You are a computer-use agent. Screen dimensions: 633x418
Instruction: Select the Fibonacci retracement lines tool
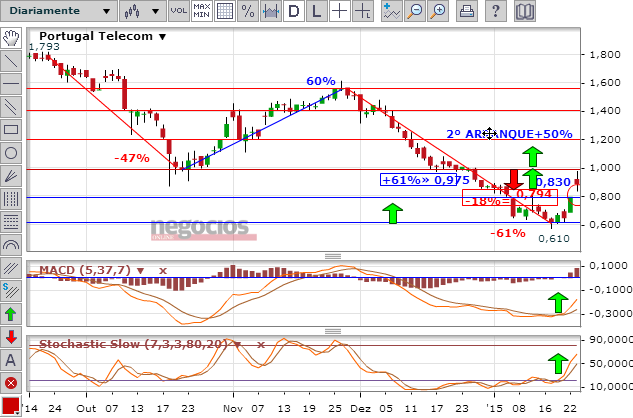(x=11, y=222)
